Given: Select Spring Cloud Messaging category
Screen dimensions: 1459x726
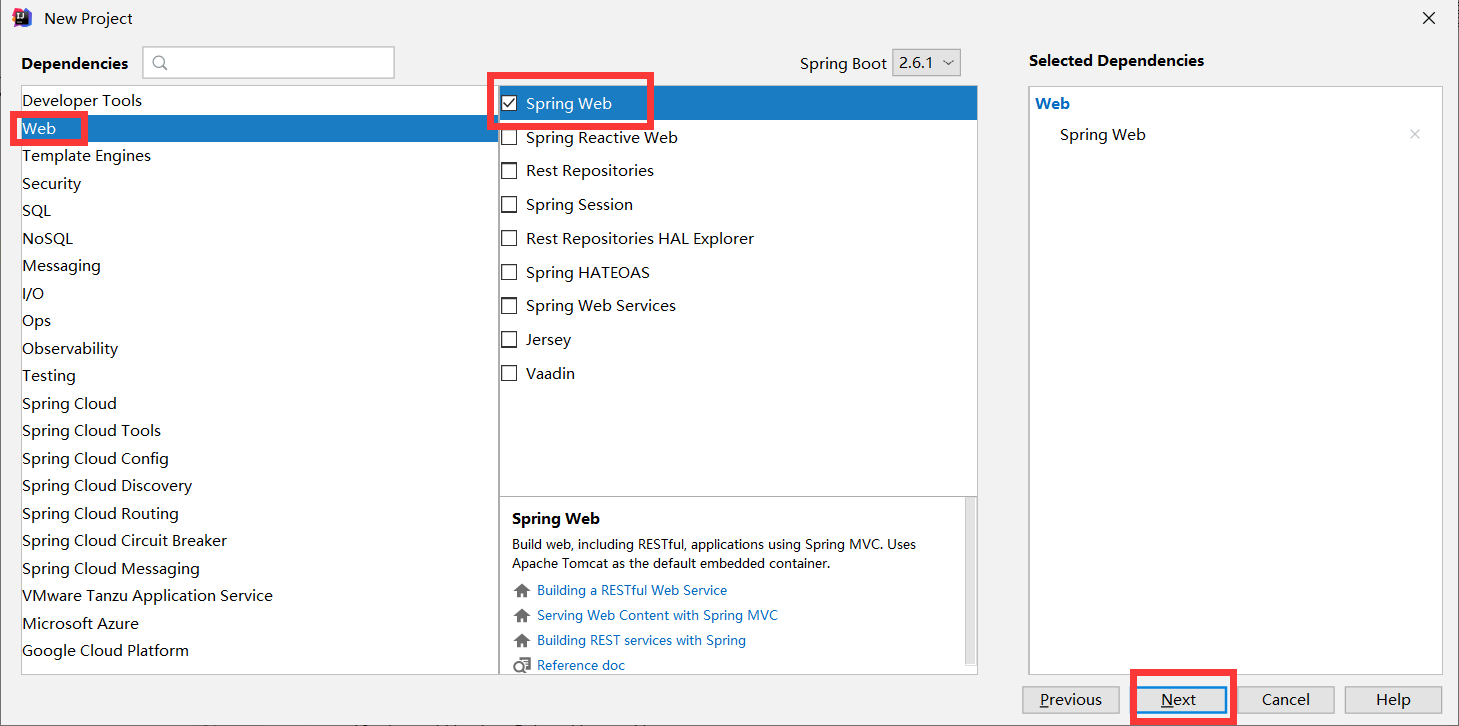Looking at the screenshot, I should click(260, 568).
